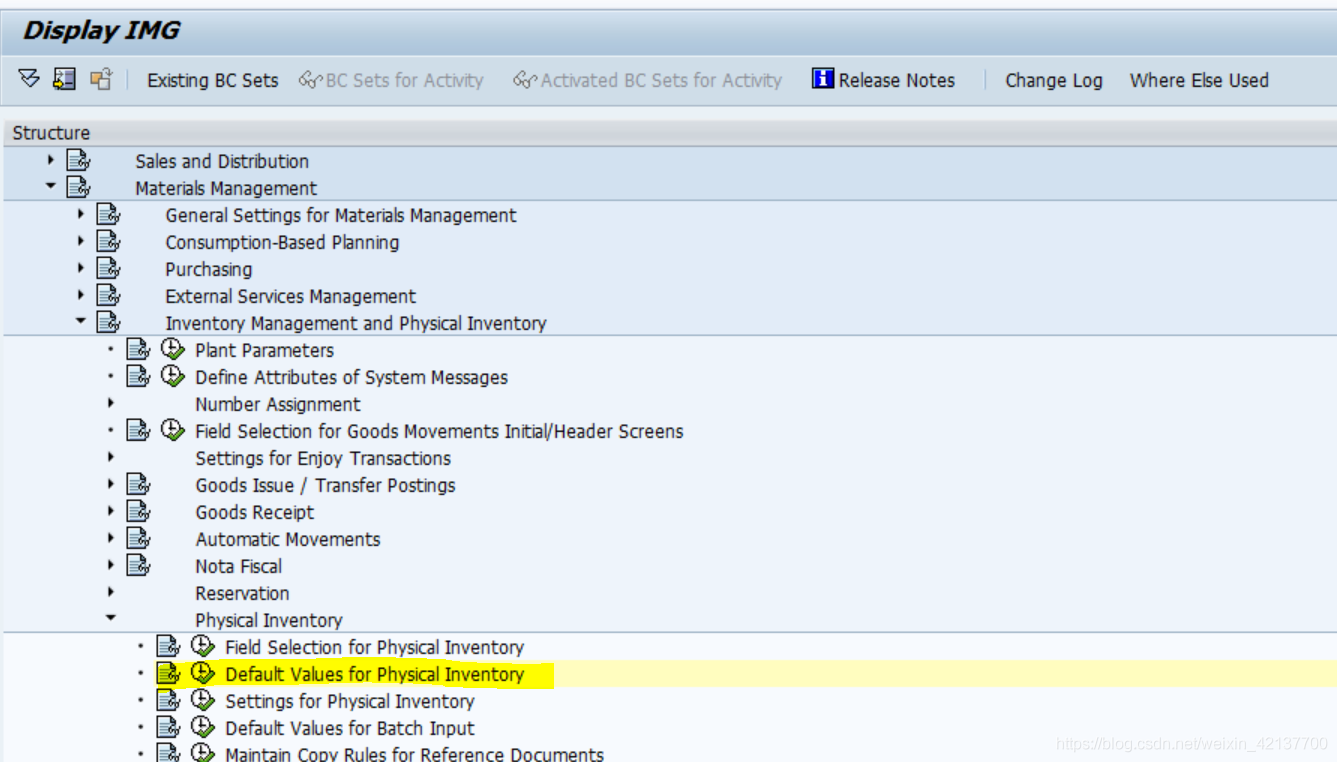
Task: Click the Expand All toolbar icon
Action: pyautogui.click(x=29, y=79)
